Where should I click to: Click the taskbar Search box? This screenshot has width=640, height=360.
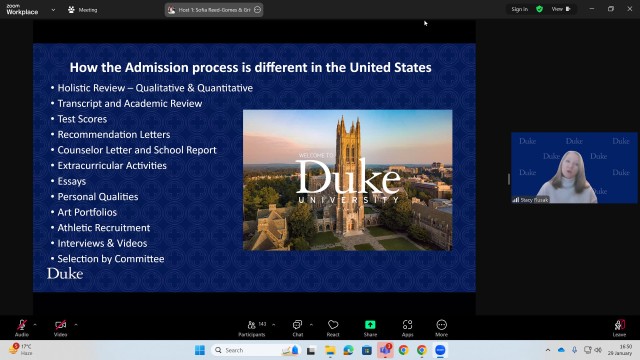point(256,350)
